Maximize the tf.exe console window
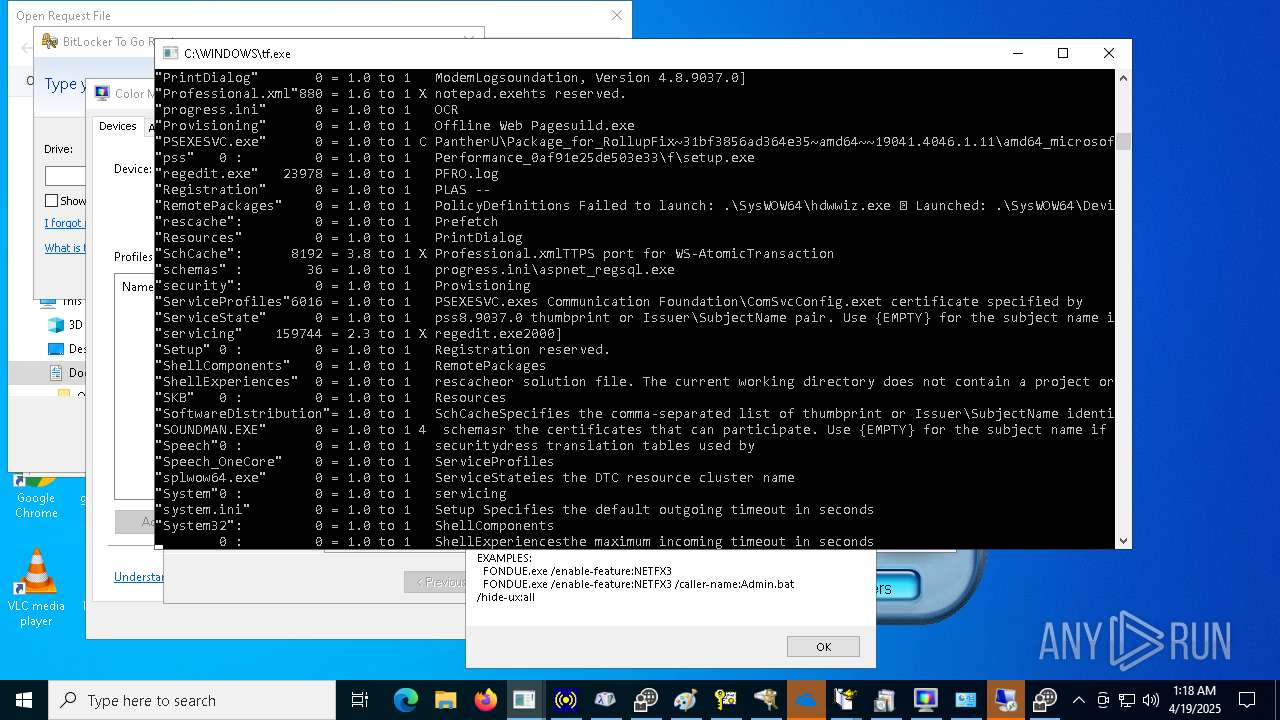 click(1063, 53)
